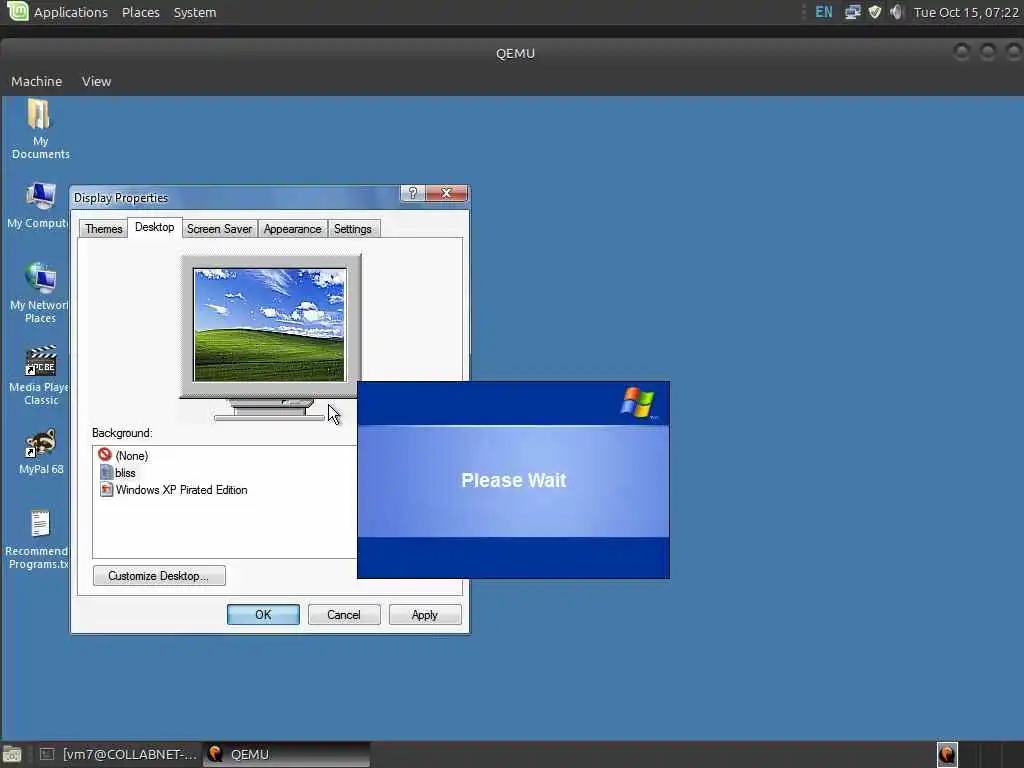
Task: Click the clock showing Tue Oct 15, 07:22
Action: pos(966,12)
